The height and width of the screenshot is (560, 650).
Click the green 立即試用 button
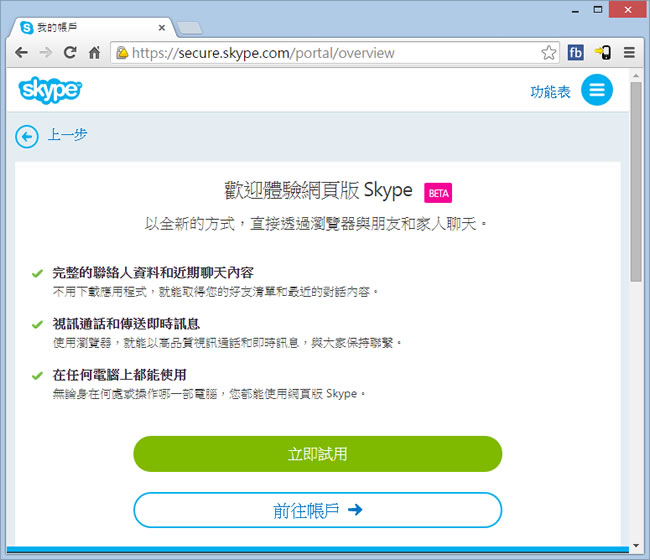318,454
